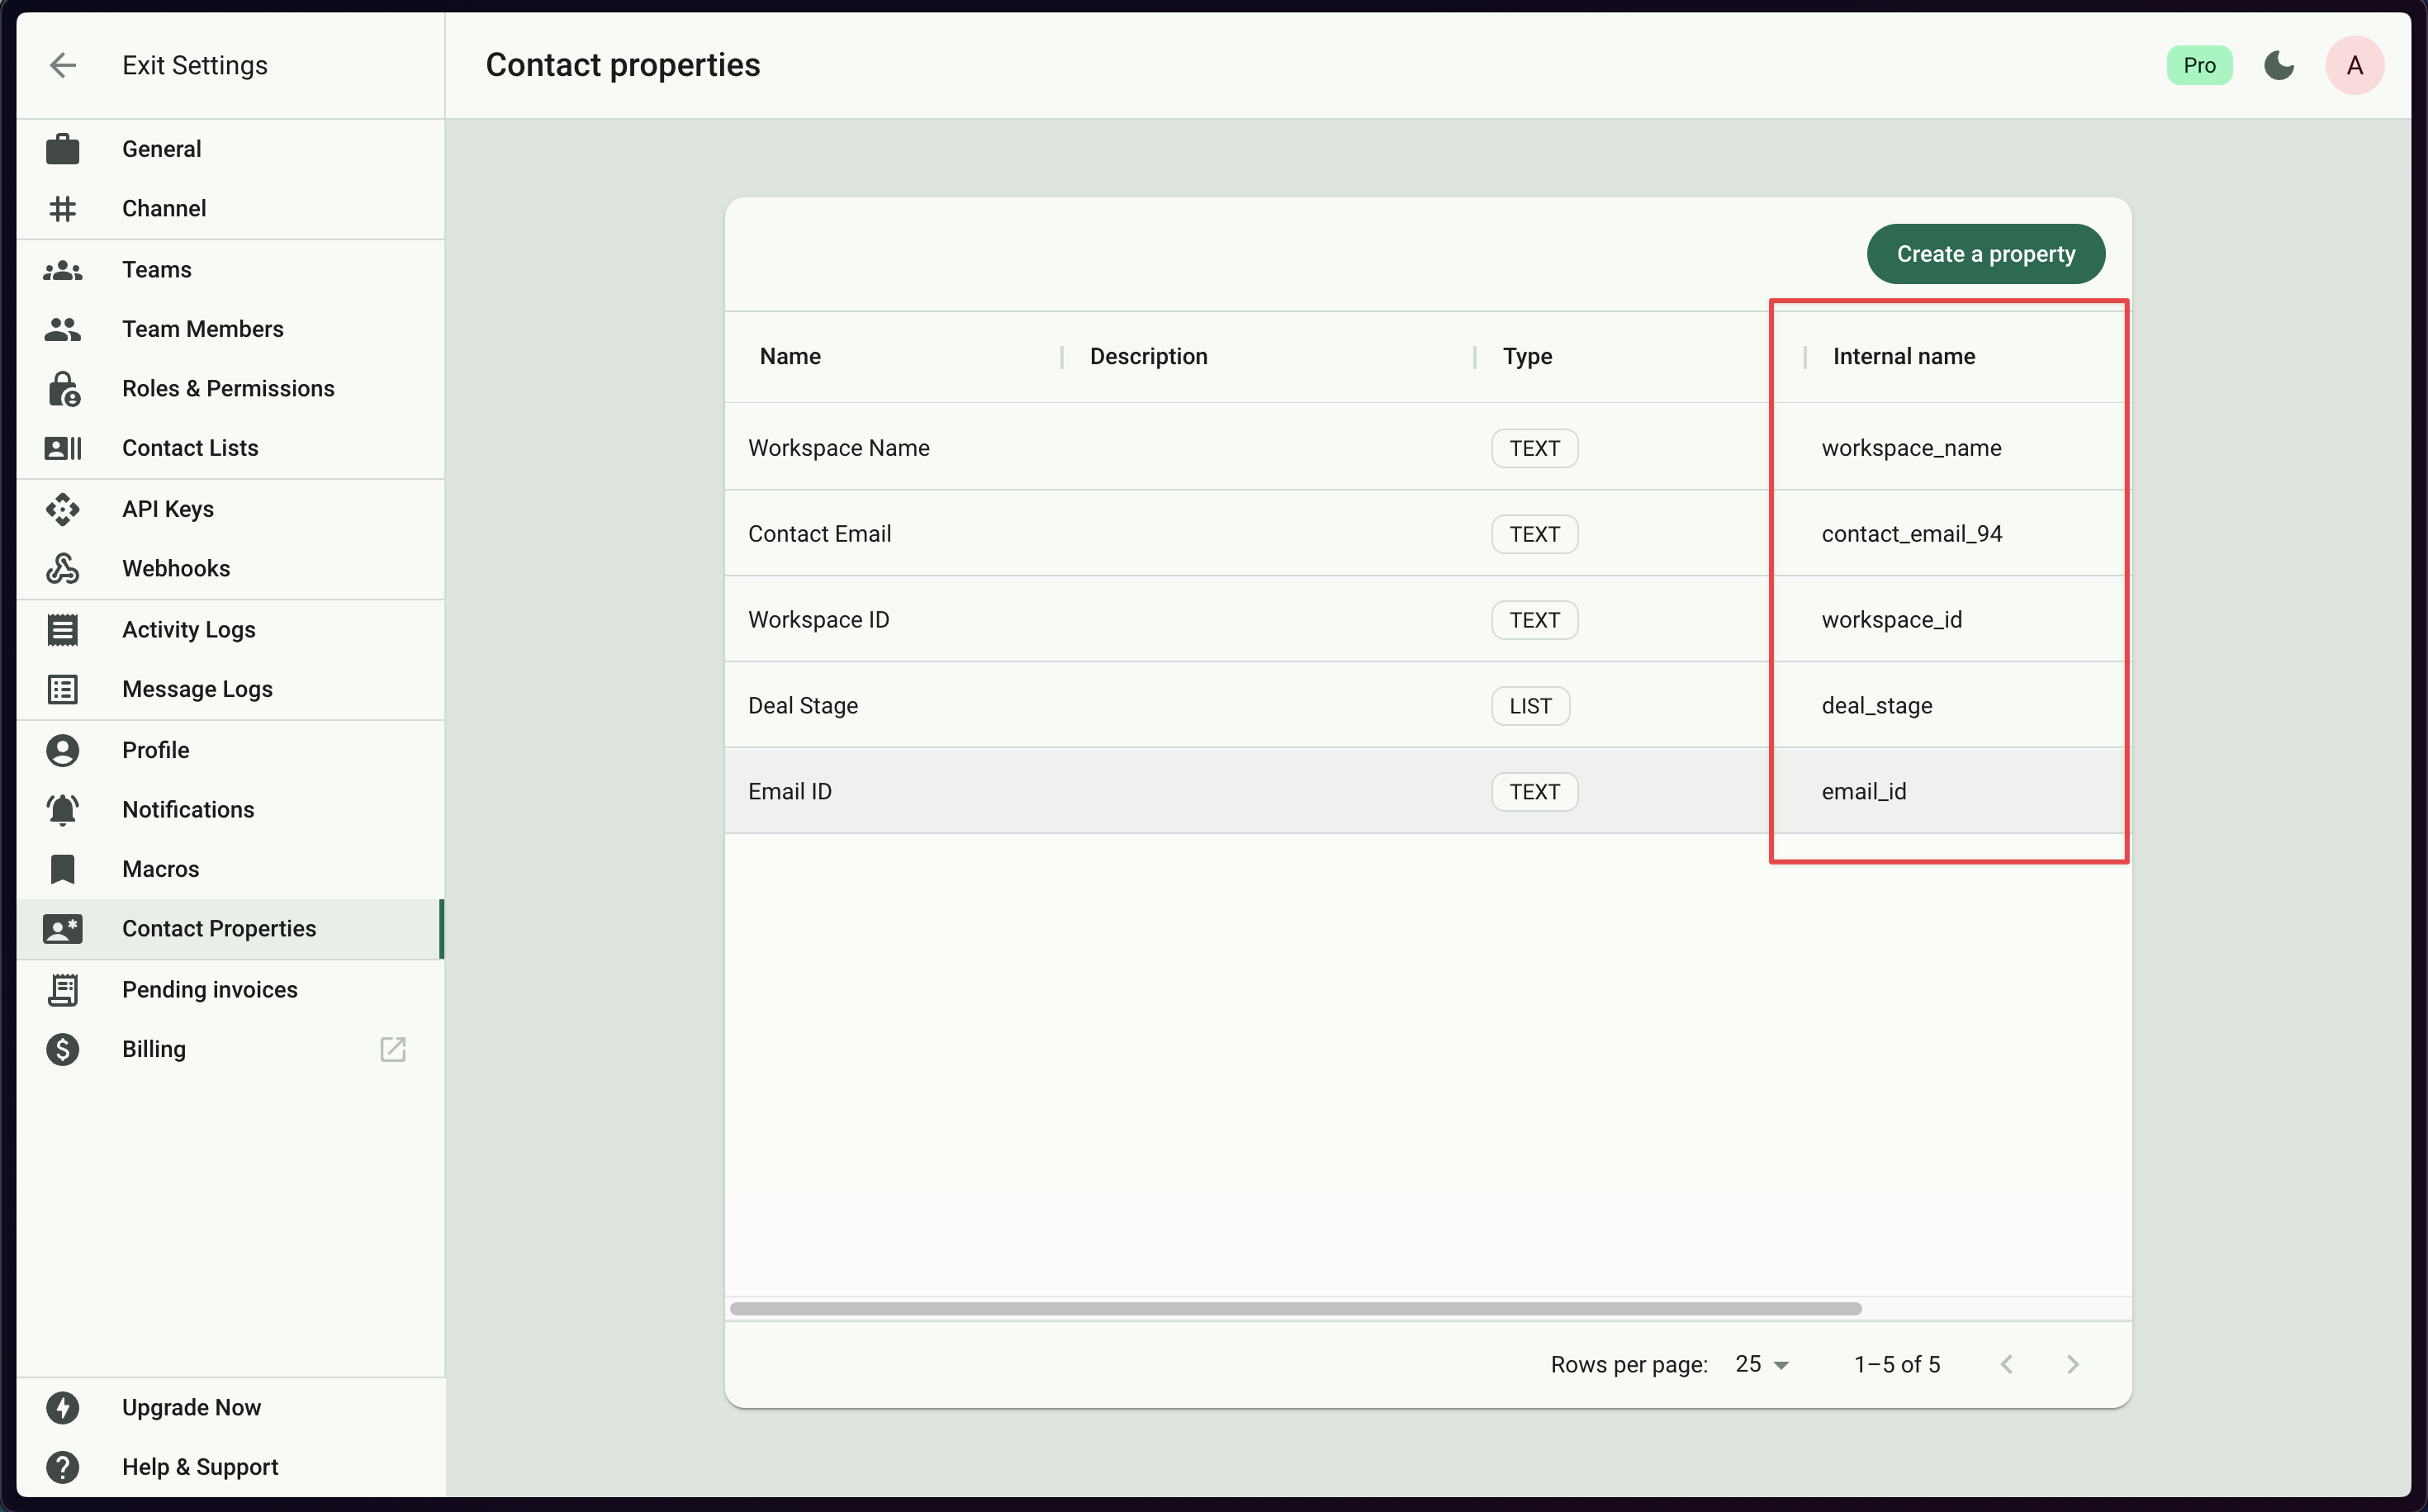This screenshot has height=1512, width=2428.
Task: Click the Create a property button
Action: point(1985,254)
